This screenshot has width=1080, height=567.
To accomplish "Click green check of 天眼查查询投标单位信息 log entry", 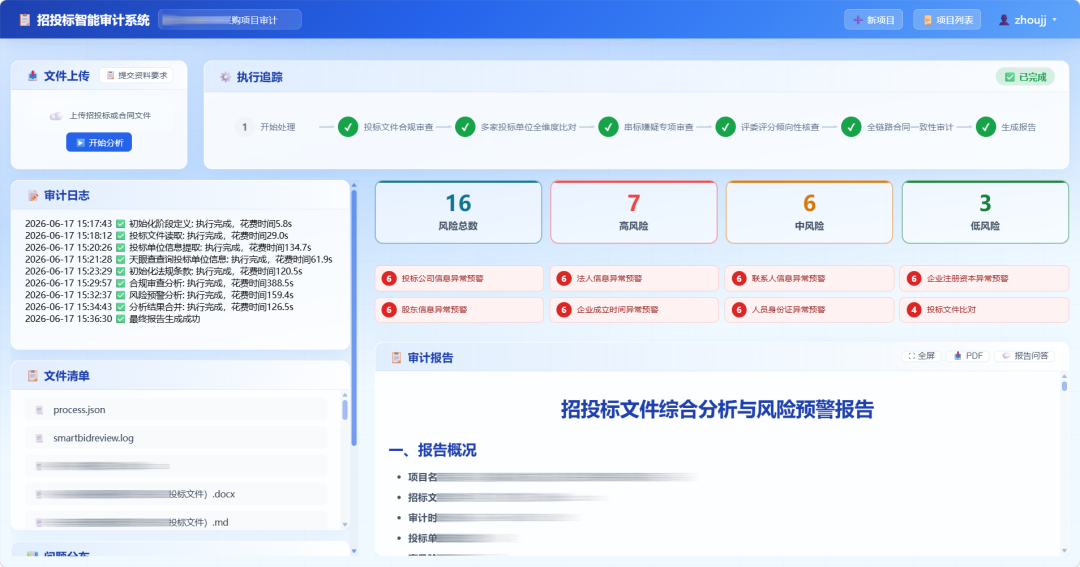I will [x=121, y=260].
